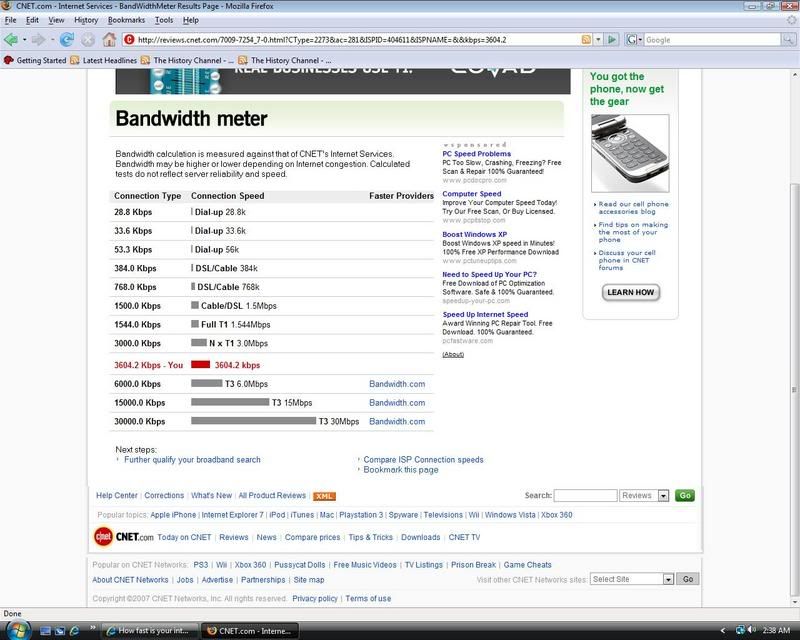Click the Downloads link in CNET footer
Image resolution: width=800 pixels, height=640 pixels.
point(420,537)
